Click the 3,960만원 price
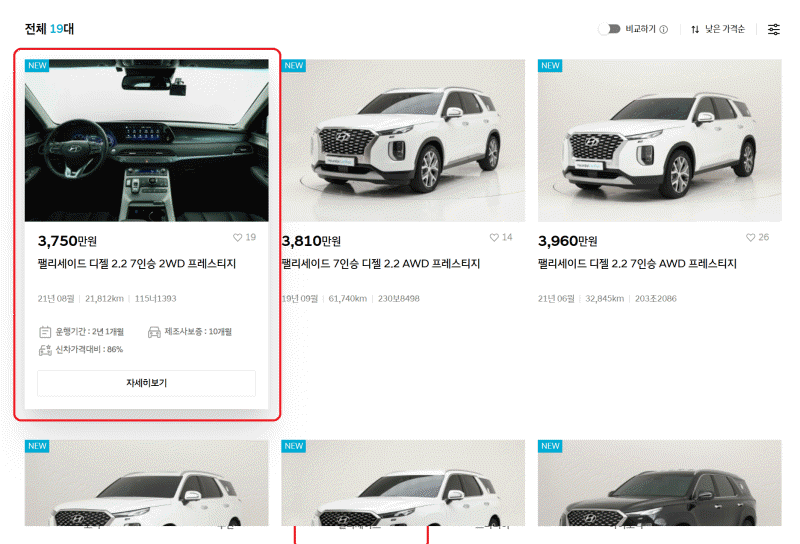Viewport: 800px width, 544px height. (x=568, y=241)
